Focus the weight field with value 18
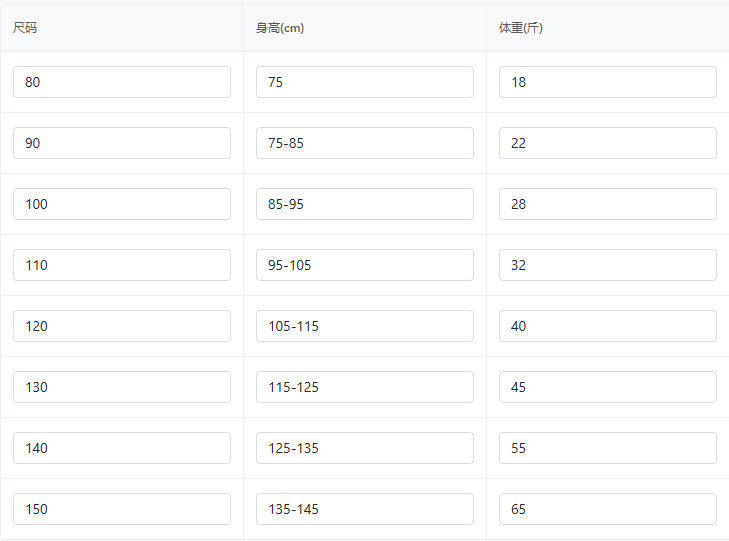This screenshot has width=729, height=541. pos(608,82)
